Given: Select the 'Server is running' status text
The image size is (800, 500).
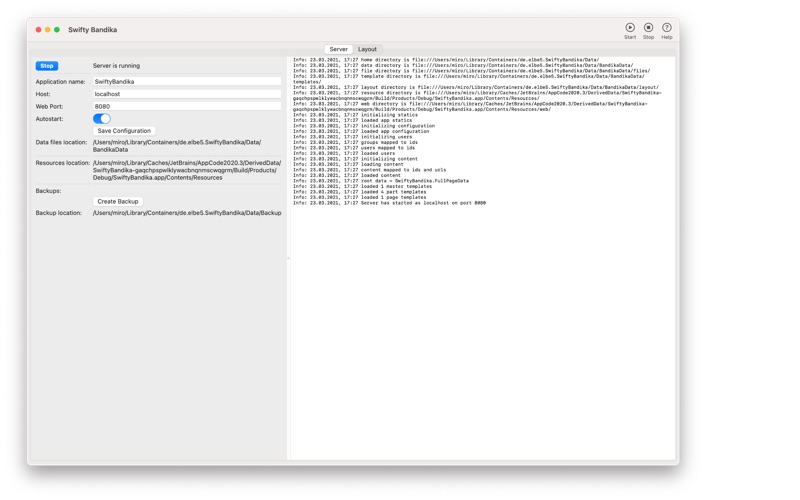Looking at the screenshot, I should pos(116,66).
